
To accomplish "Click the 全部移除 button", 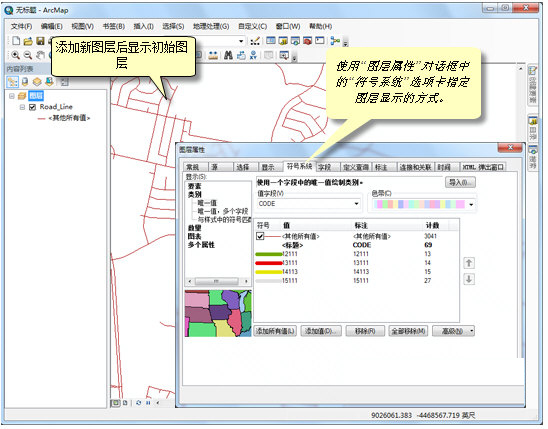I will 408,330.
